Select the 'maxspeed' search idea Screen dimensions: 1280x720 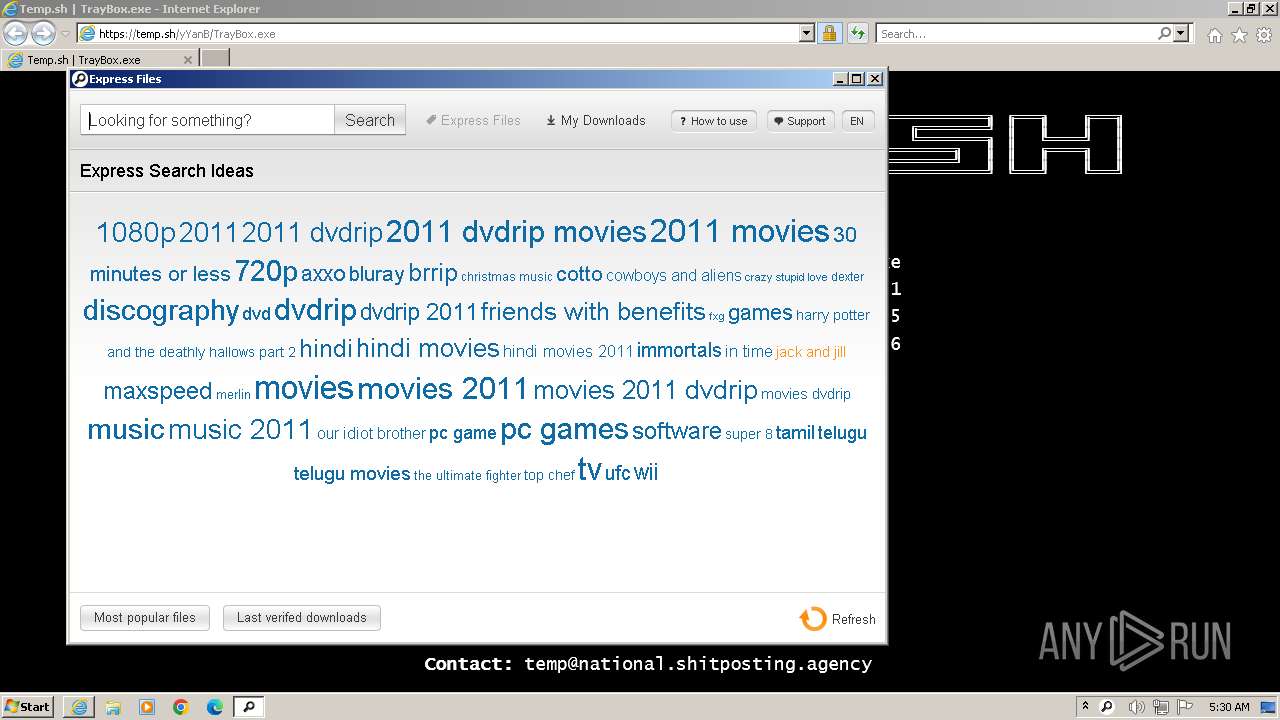pyautogui.click(x=158, y=391)
